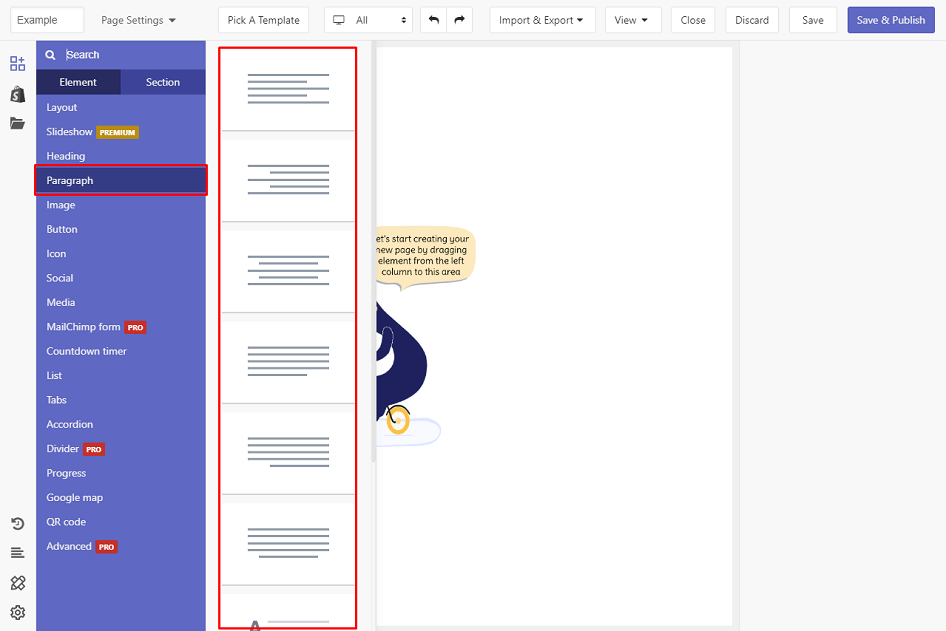
Task: Select Google map in the element list
Action: click(x=121, y=498)
